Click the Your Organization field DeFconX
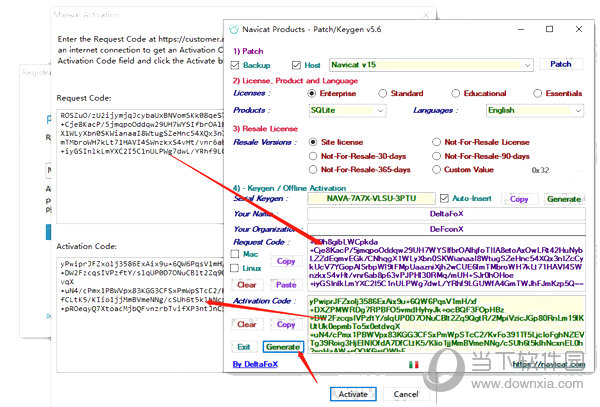Screen dimensions: 600x407 click(x=446, y=229)
